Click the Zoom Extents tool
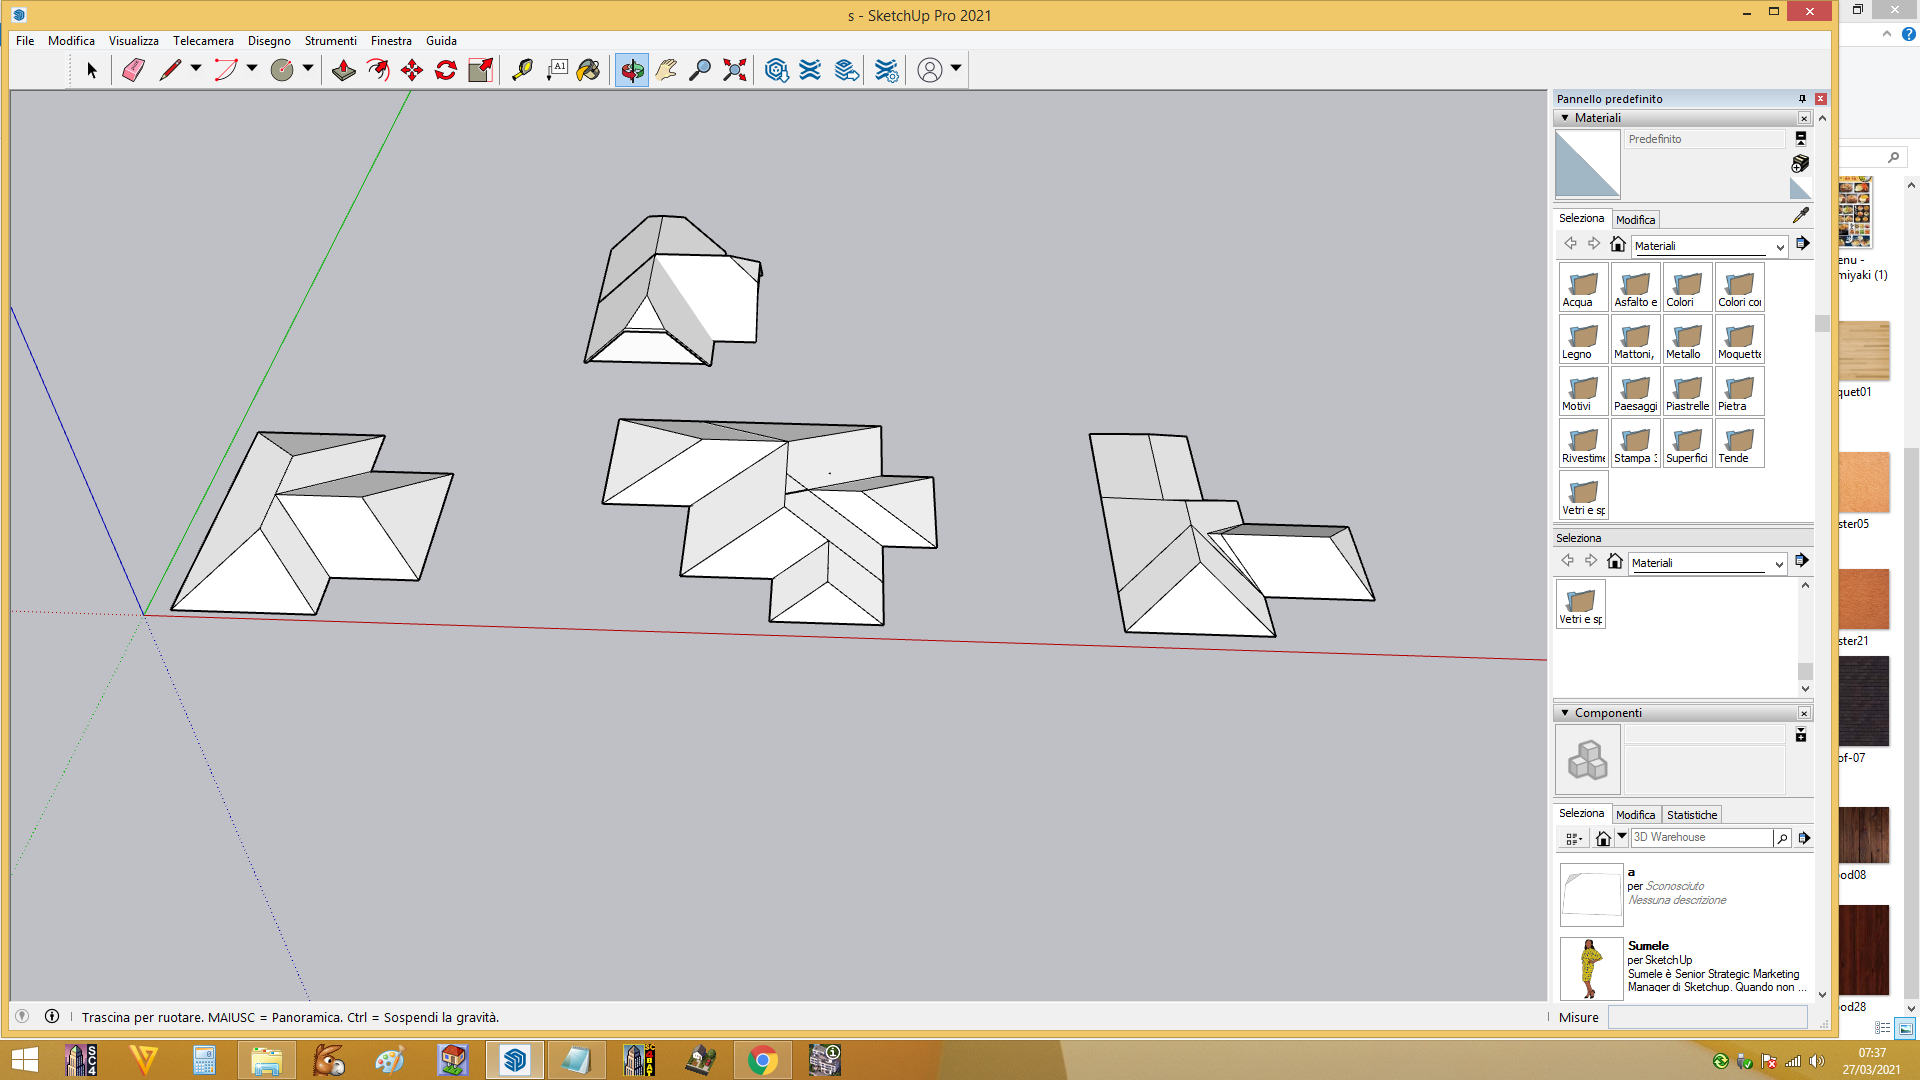1920x1080 pixels. point(735,70)
